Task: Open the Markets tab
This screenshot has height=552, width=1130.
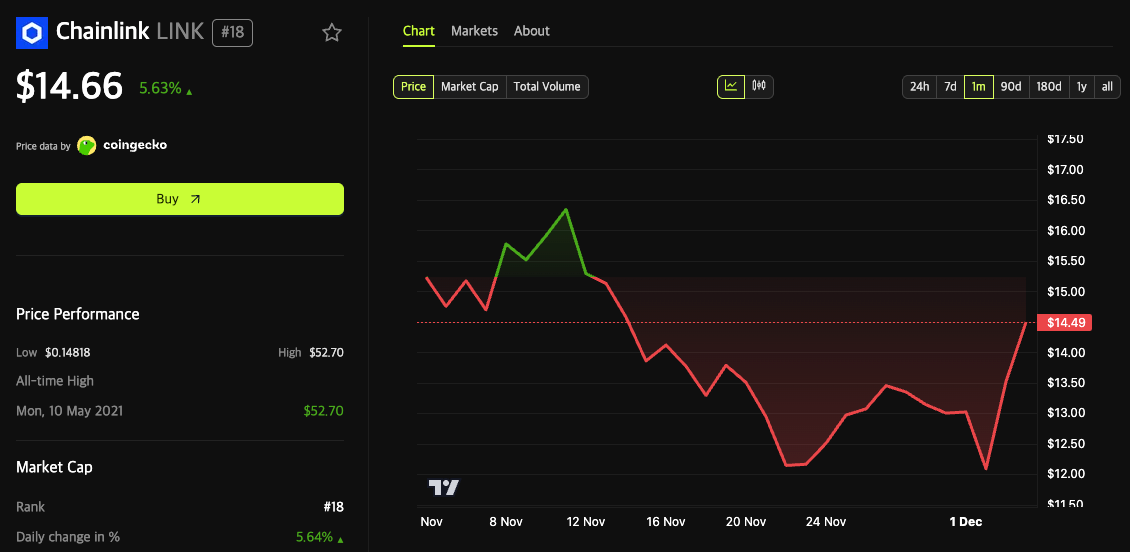Action: [474, 31]
